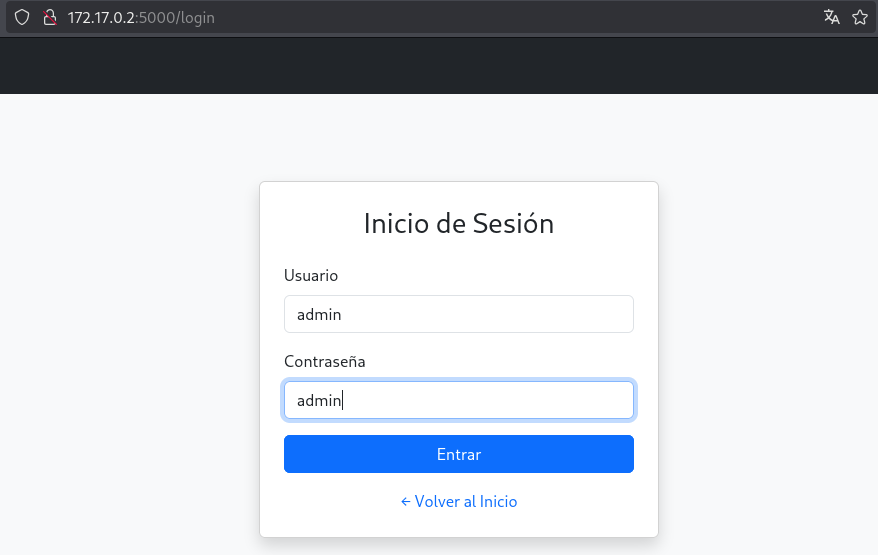Click the Contraseña label
Image resolution: width=878 pixels, height=555 pixels.
coord(325,362)
